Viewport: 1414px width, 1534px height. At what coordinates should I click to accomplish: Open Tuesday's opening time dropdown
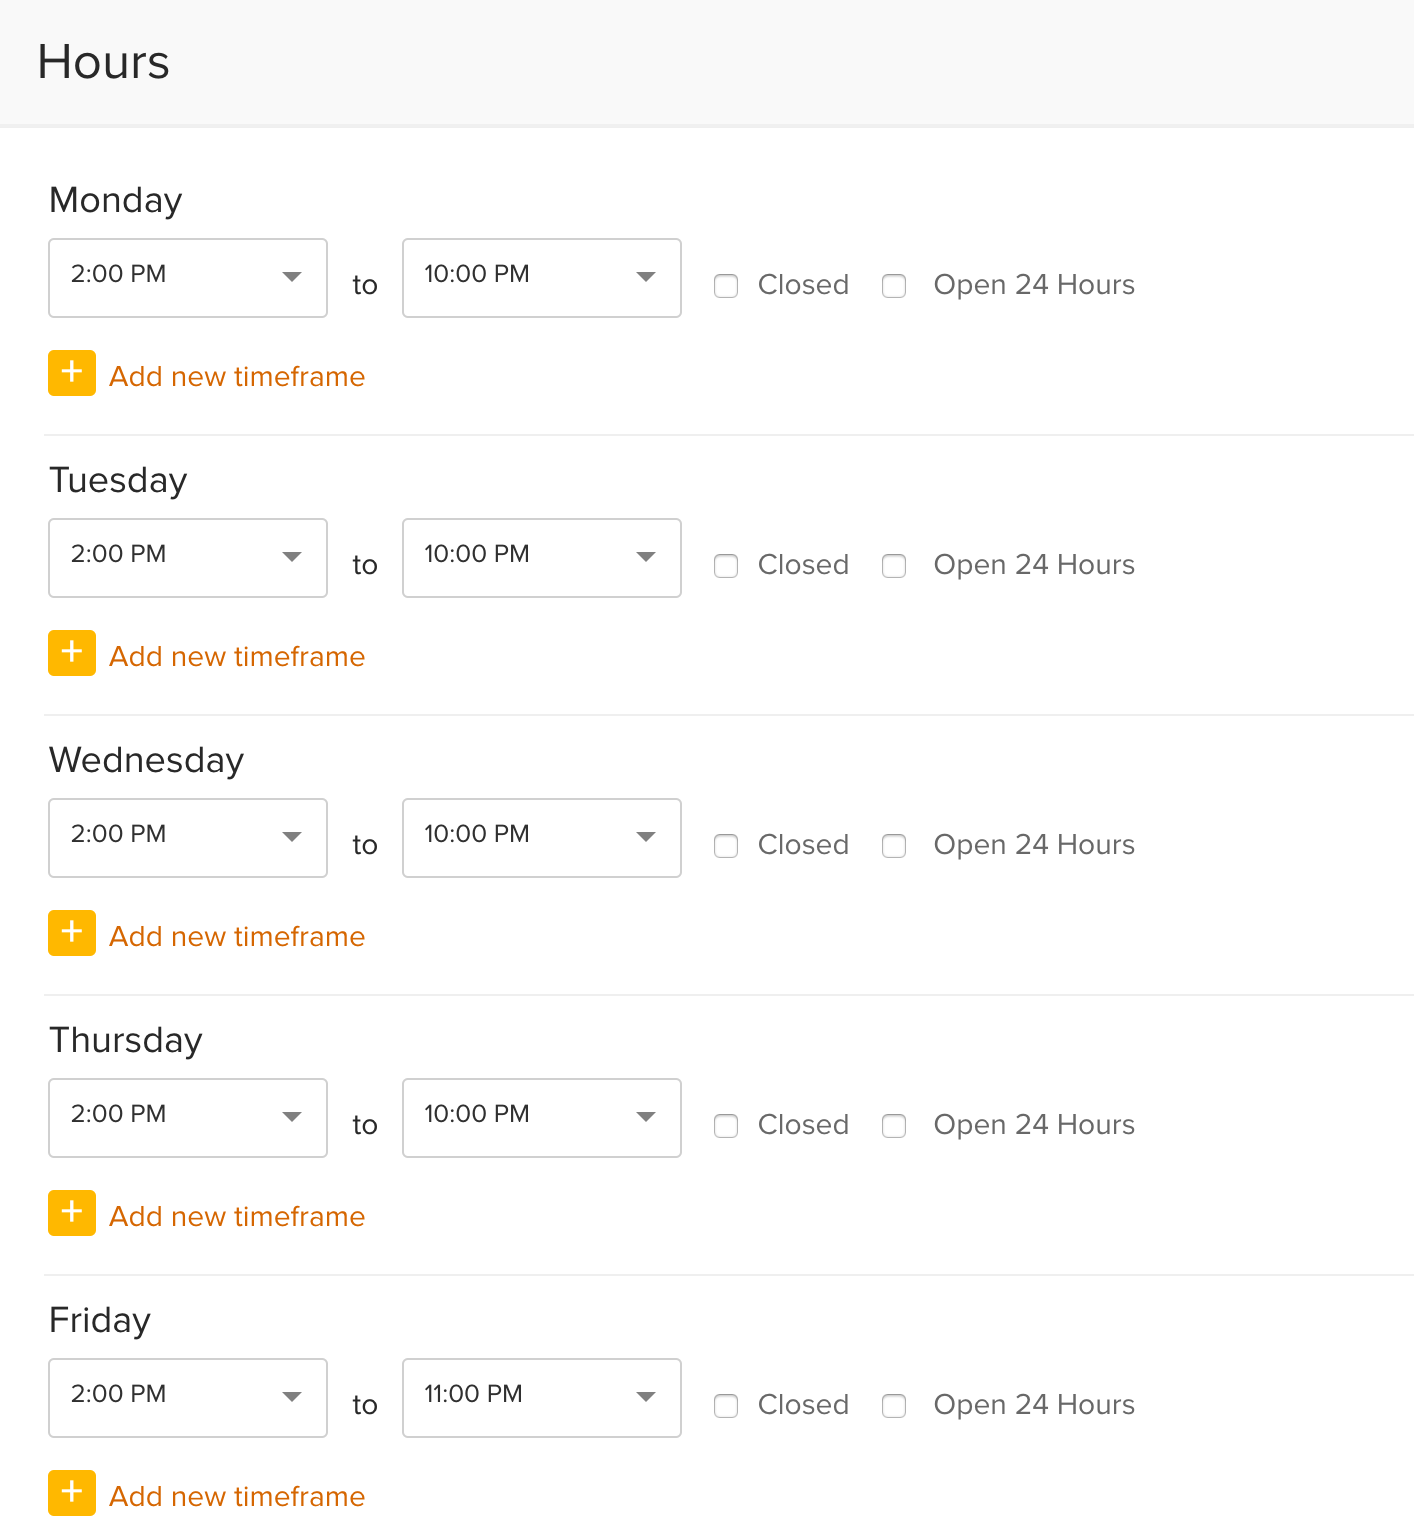click(x=188, y=558)
